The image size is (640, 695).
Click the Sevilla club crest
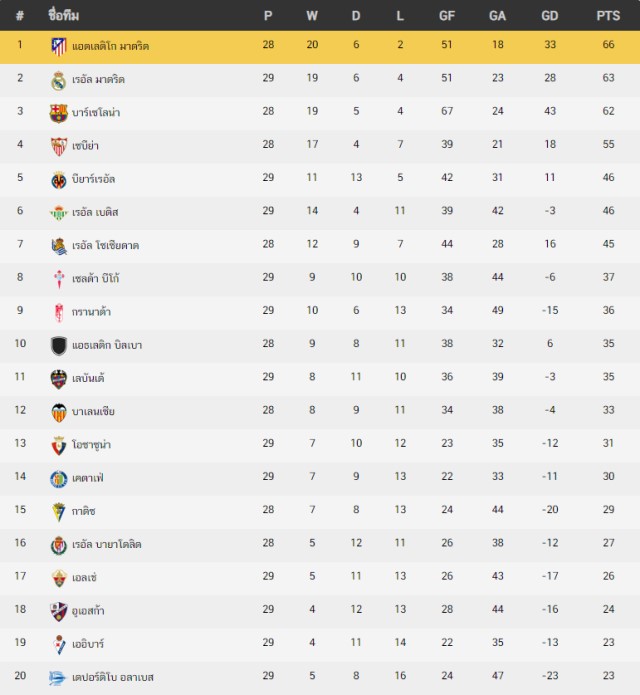click(59, 146)
